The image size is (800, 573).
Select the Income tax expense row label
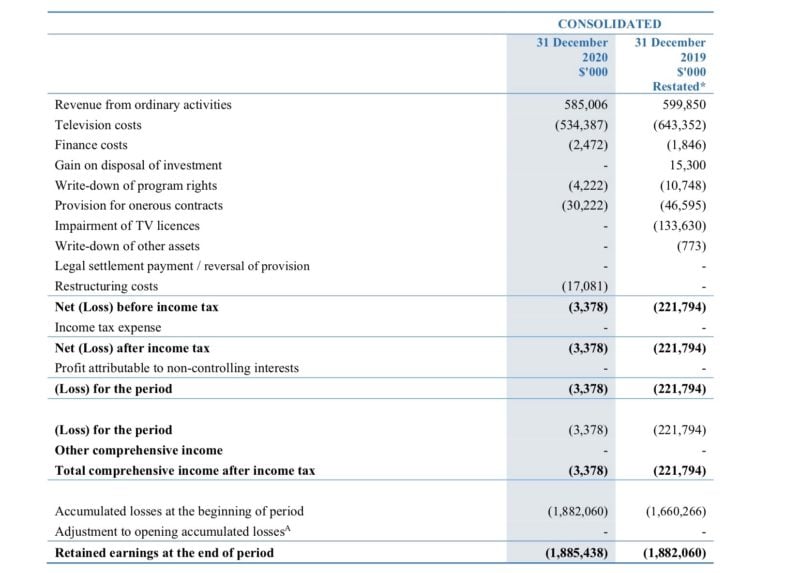[108, 327]
